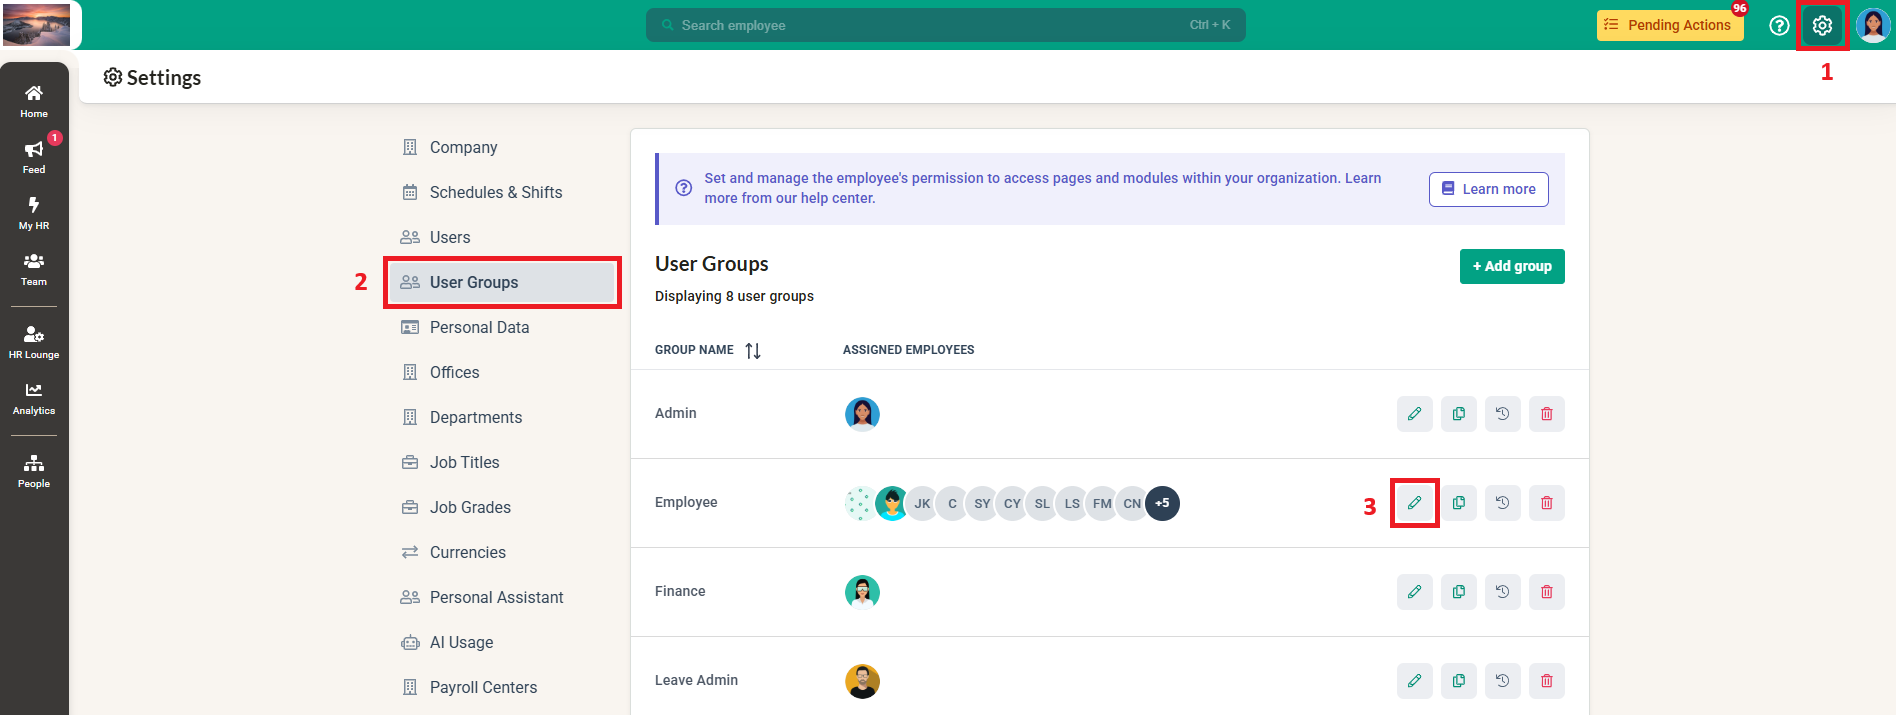Open the profile avatar menu

(1872, 26)
